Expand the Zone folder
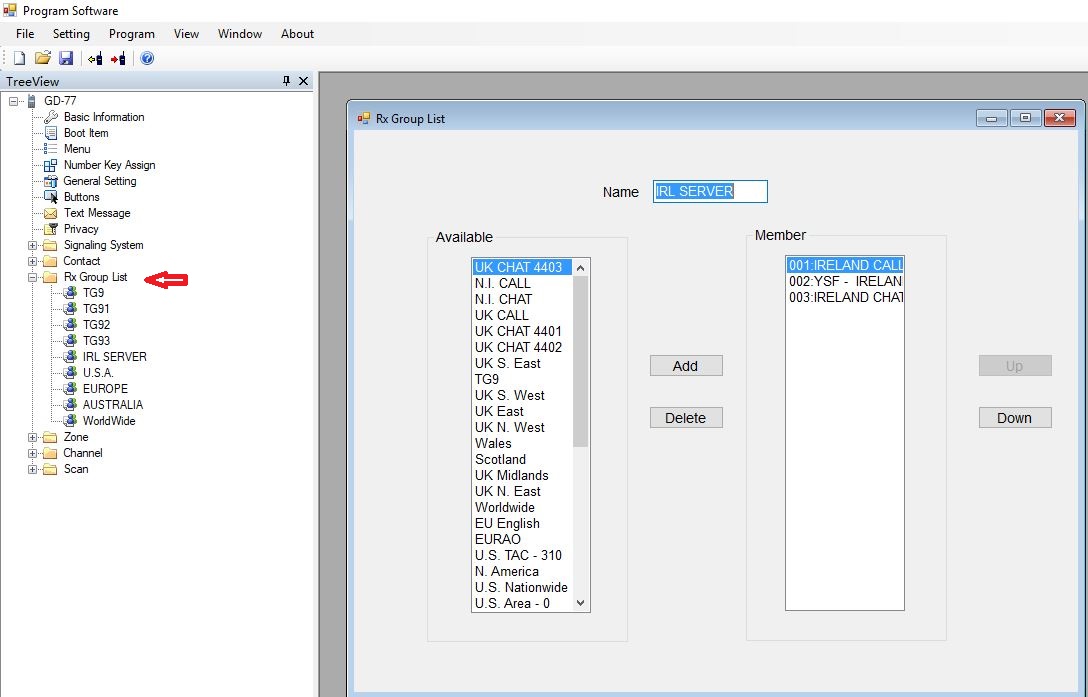Viewport: 1088px width, 697px height. point(32,437)
